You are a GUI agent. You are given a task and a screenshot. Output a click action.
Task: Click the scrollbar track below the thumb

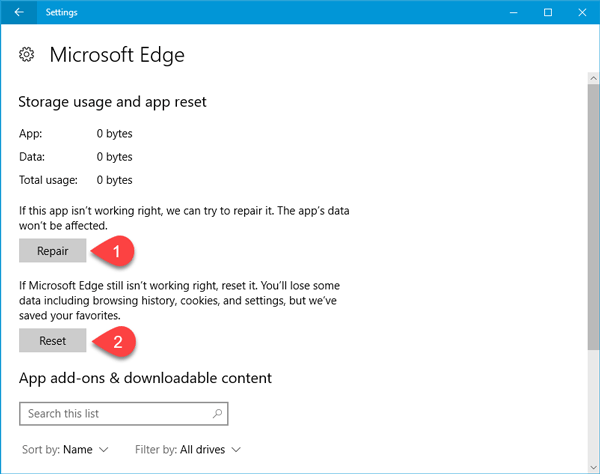(593, 406)
